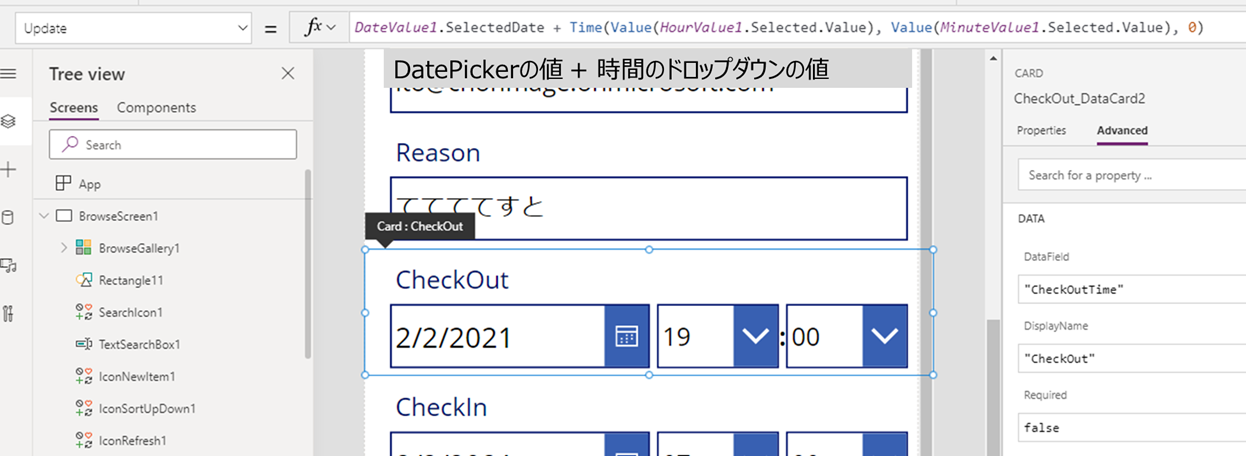Click the Insert plus icon in left rail
The image size is (1246, 456).
[9, 169]
